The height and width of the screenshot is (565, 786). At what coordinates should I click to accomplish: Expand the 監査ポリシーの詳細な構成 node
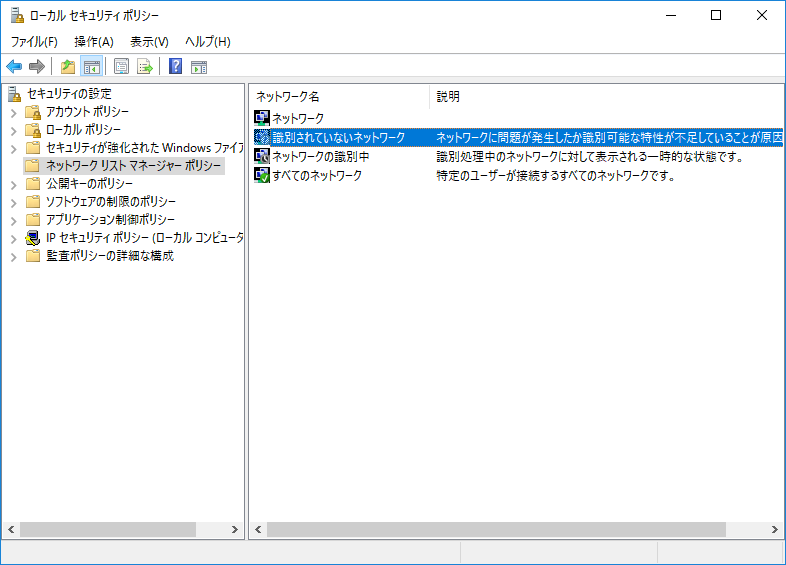pyautogui.click(x=14, y=257)
